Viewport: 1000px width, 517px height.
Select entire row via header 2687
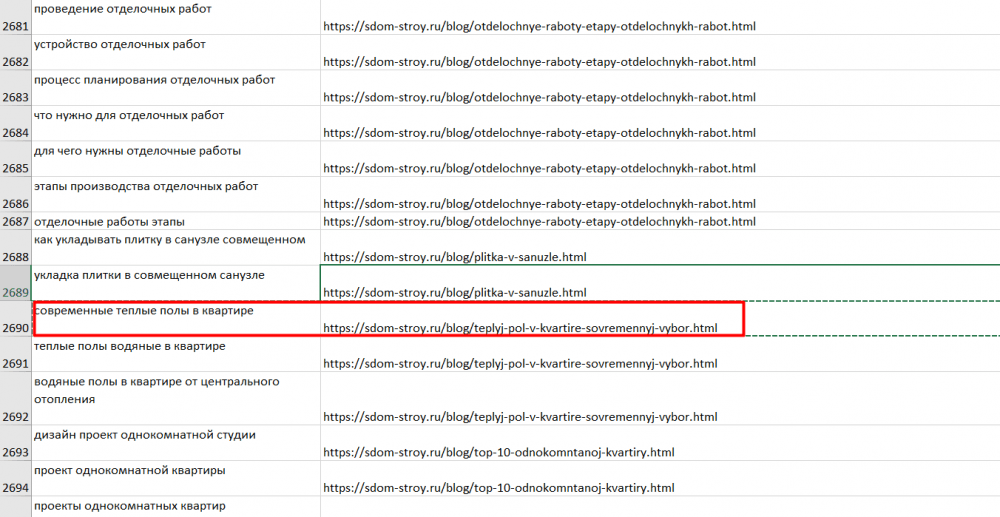pyautogui.click(x=15, y=221)
